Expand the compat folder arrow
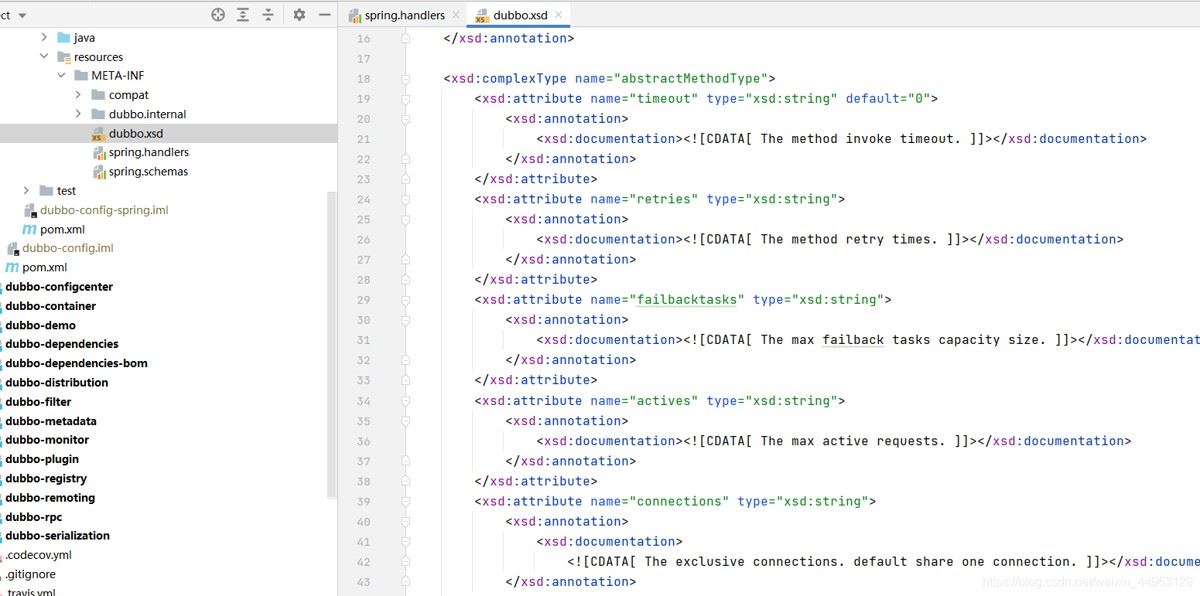This screenshot has height=596, width=1200. [79, 95]
